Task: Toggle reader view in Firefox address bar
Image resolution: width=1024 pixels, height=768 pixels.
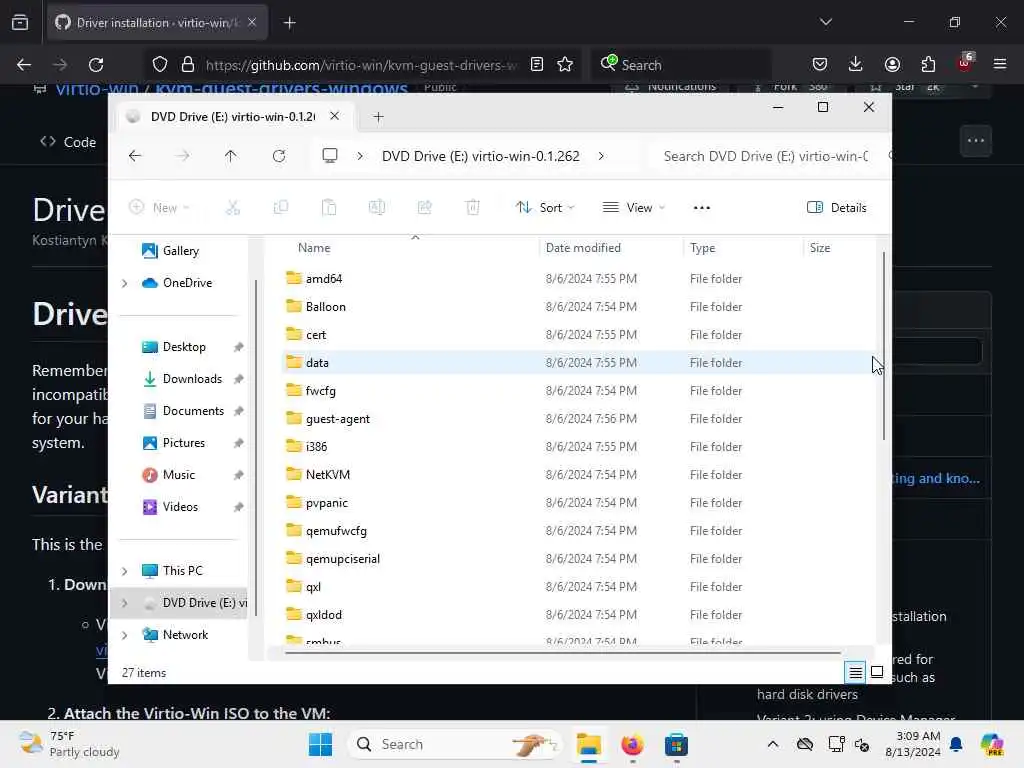Action: tap(537, 65)
